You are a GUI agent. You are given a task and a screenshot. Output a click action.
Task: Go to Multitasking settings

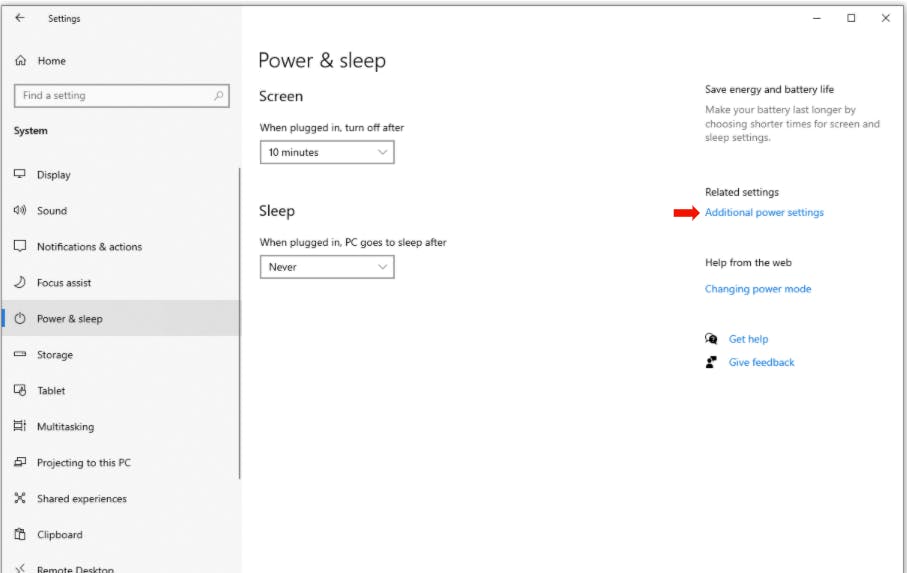tap(65, 427)
